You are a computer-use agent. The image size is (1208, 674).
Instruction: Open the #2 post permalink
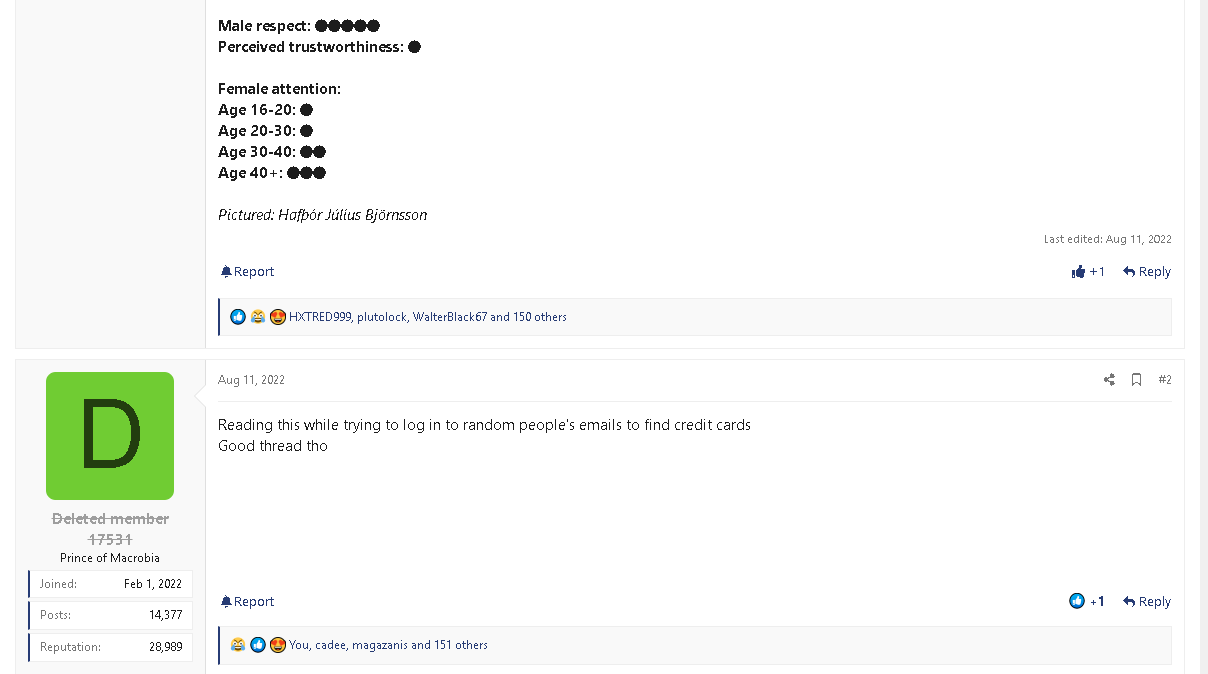click(1165, 380)
